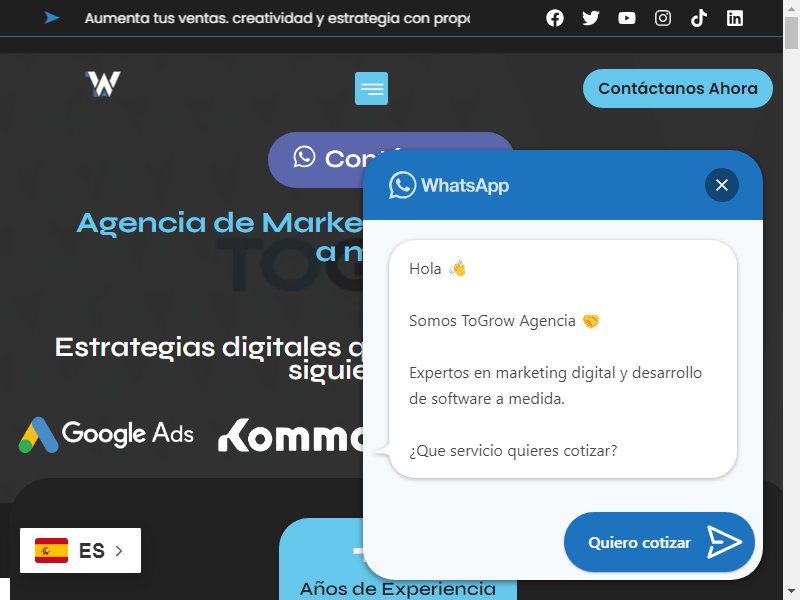Click the chevron beside ES
This screenshot has height=600, width=800.
click(x=119, y=551)
